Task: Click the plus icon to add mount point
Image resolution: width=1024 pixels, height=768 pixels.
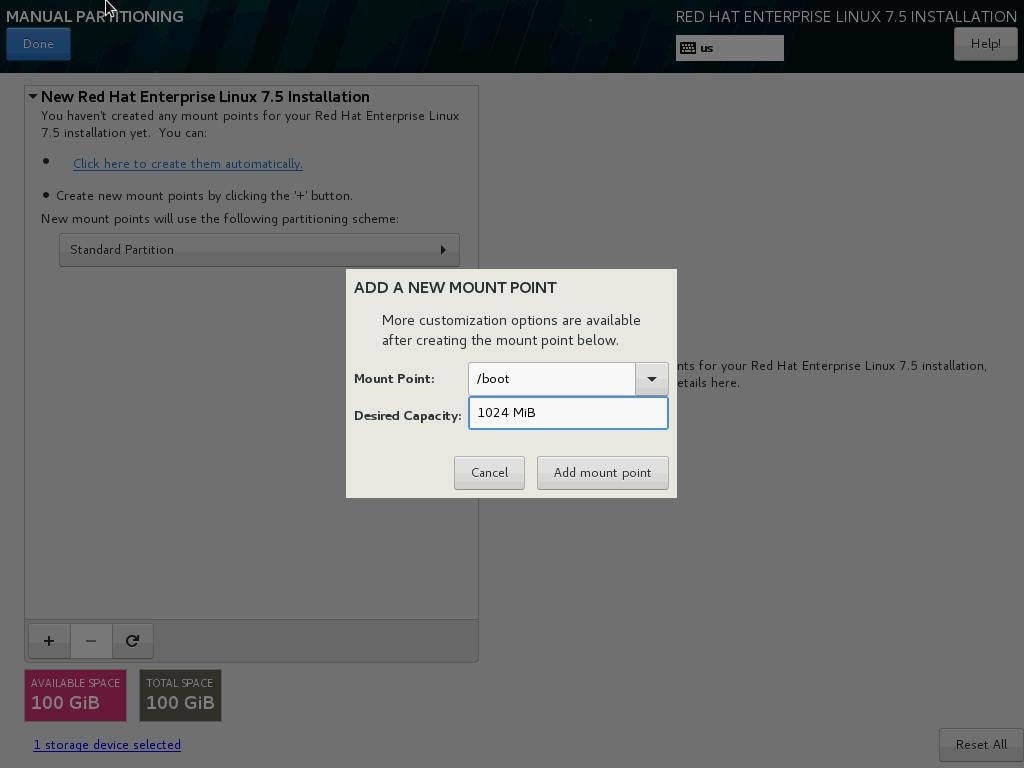Action: click(49, 641)
